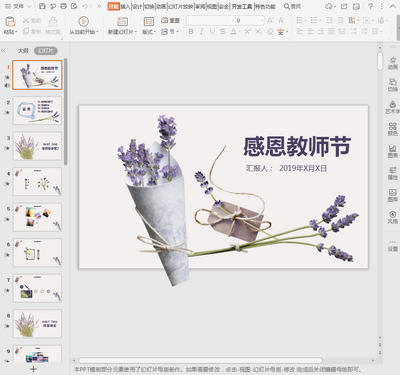Click the Undo arrow icon

pos(85,6)
